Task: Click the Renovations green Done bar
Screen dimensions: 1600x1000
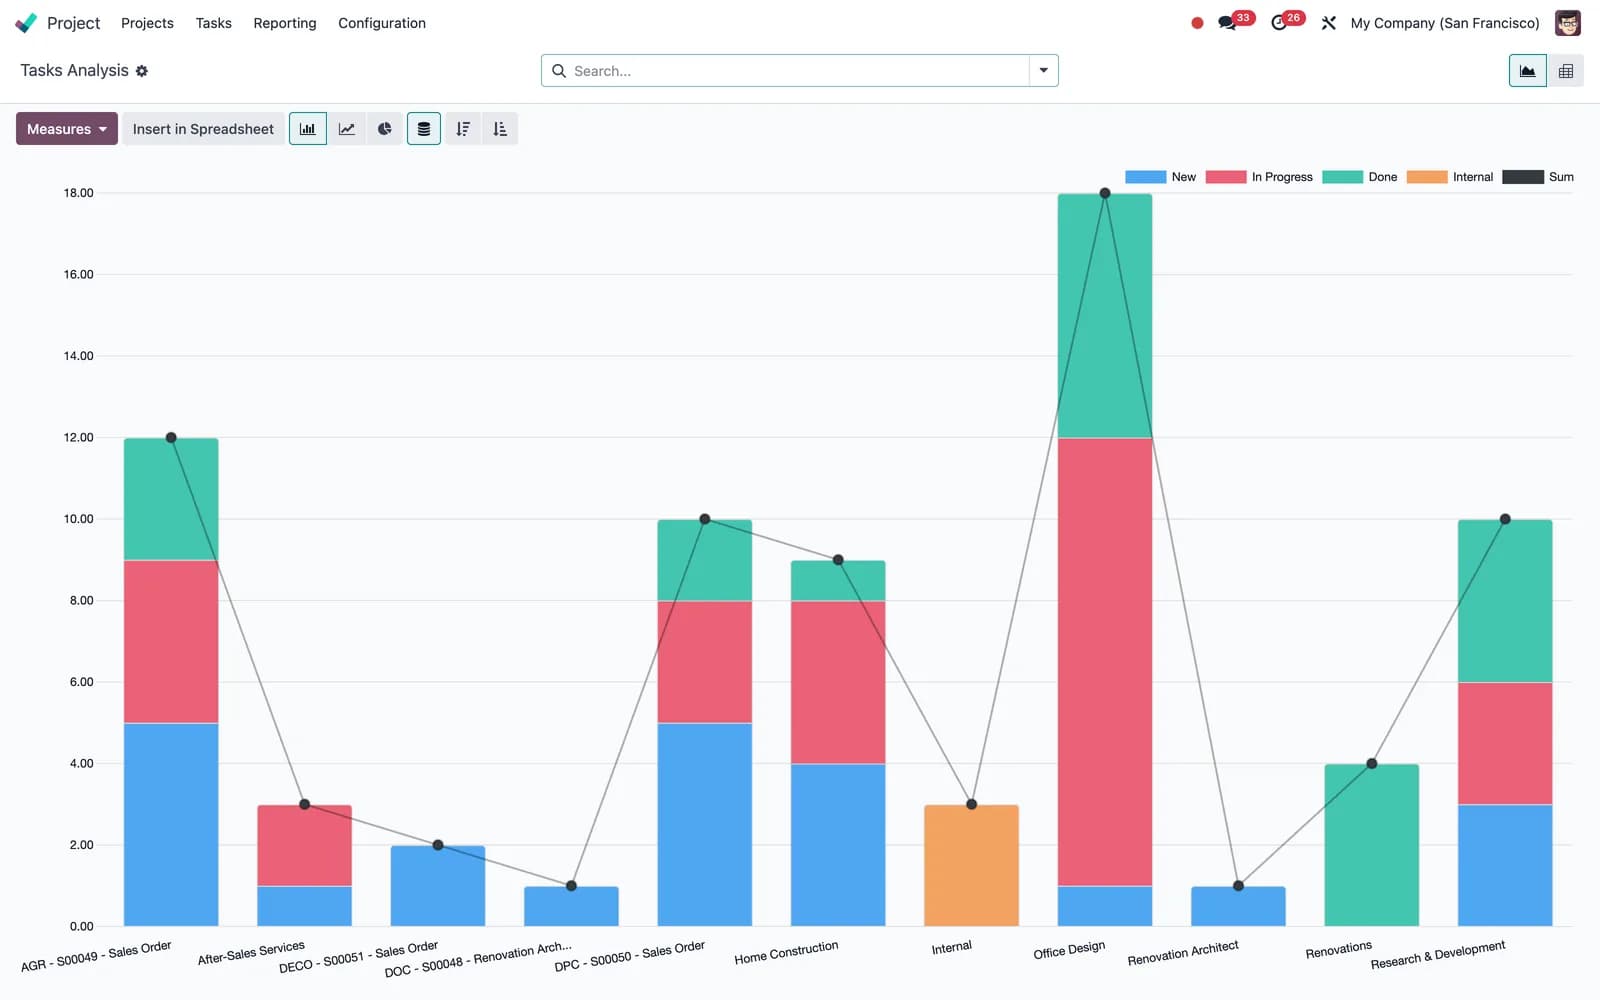Action: click(x=1372, y=845)
